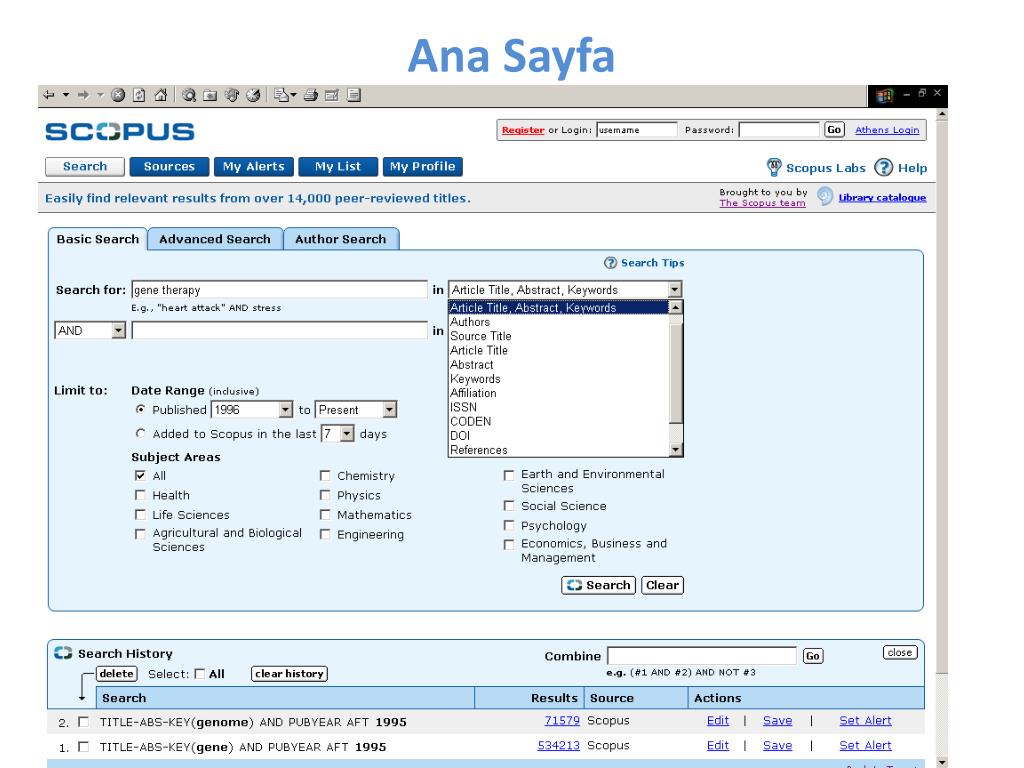Viewport: 1024px width, 768px height.
Task: Click the browser Media icon
Action: [x=232, y=95]
